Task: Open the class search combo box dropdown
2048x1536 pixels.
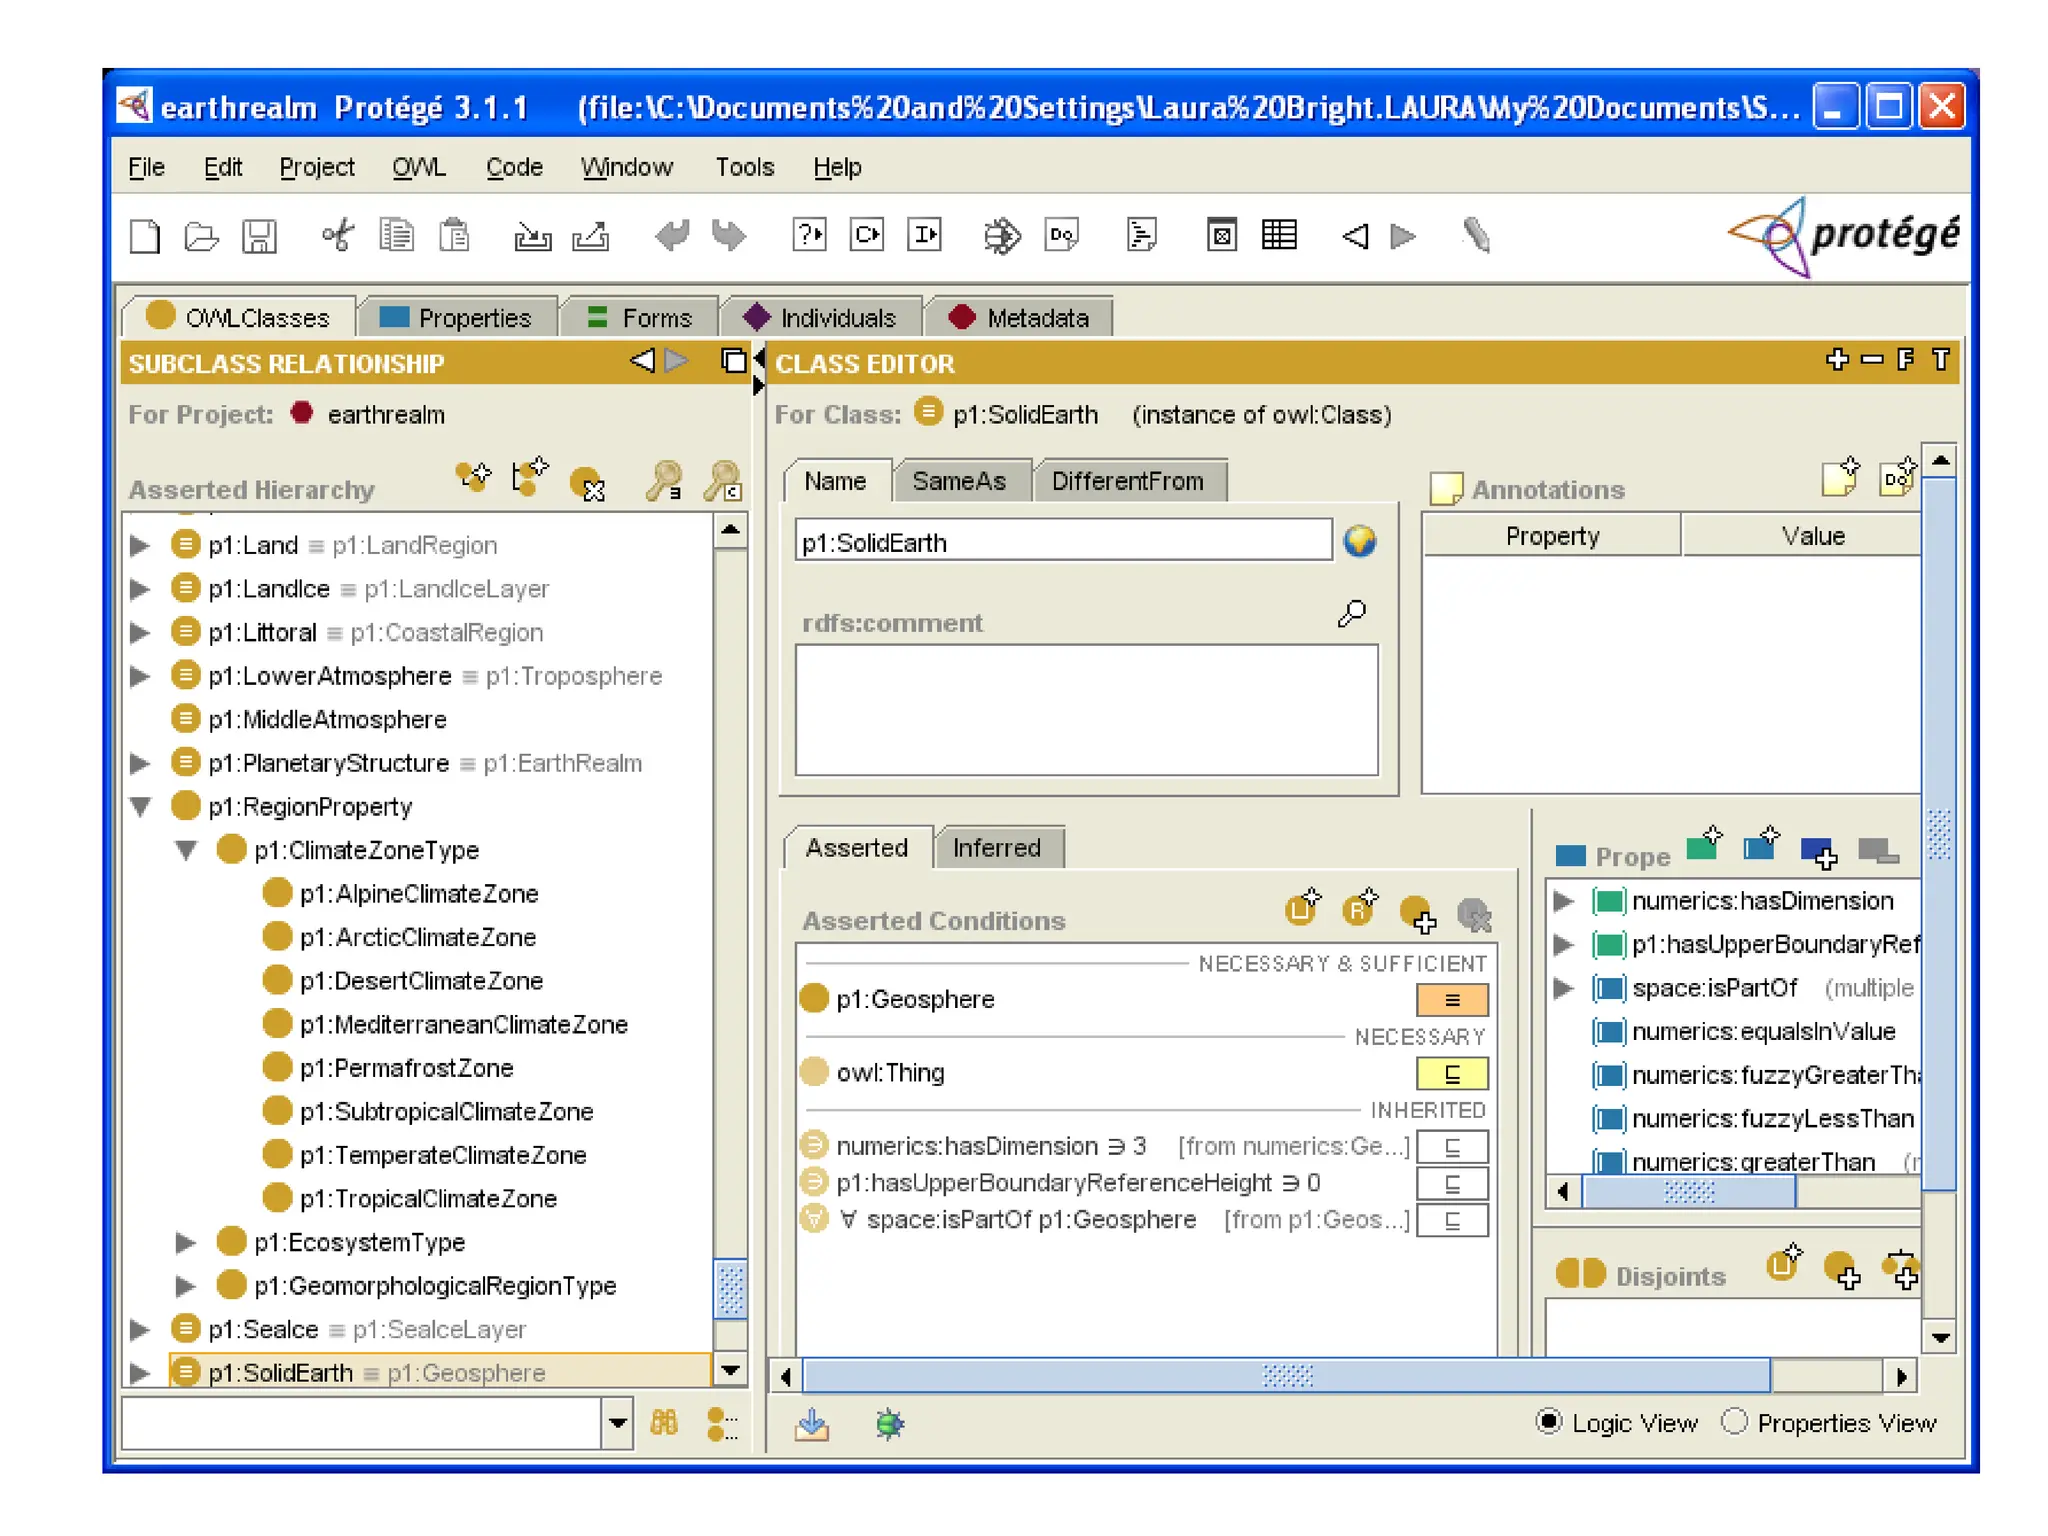Action: tap(617, 1421)
